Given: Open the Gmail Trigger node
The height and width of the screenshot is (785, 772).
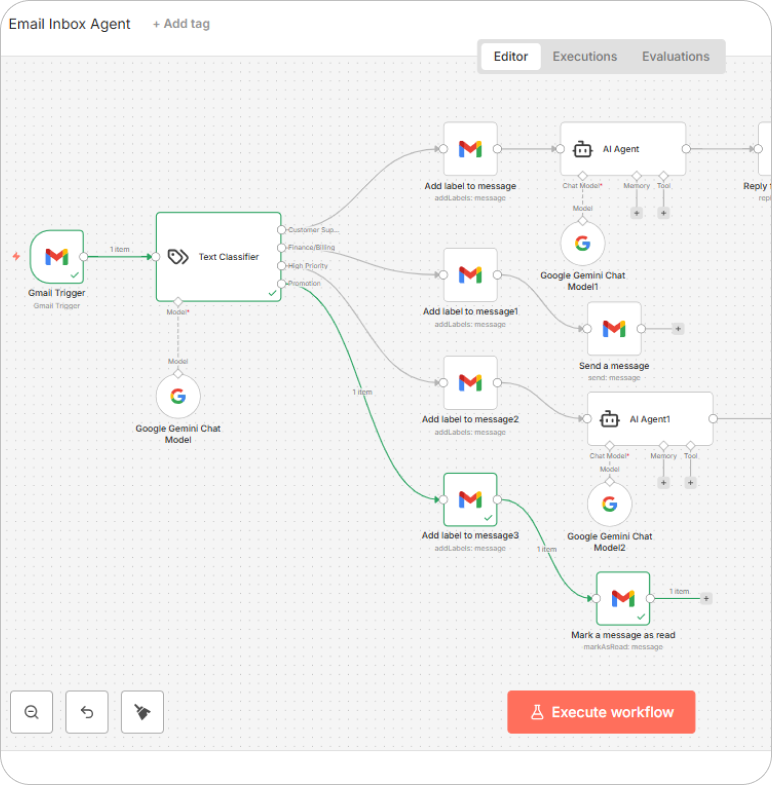Looking at the screenshot, I should (57, 257).
